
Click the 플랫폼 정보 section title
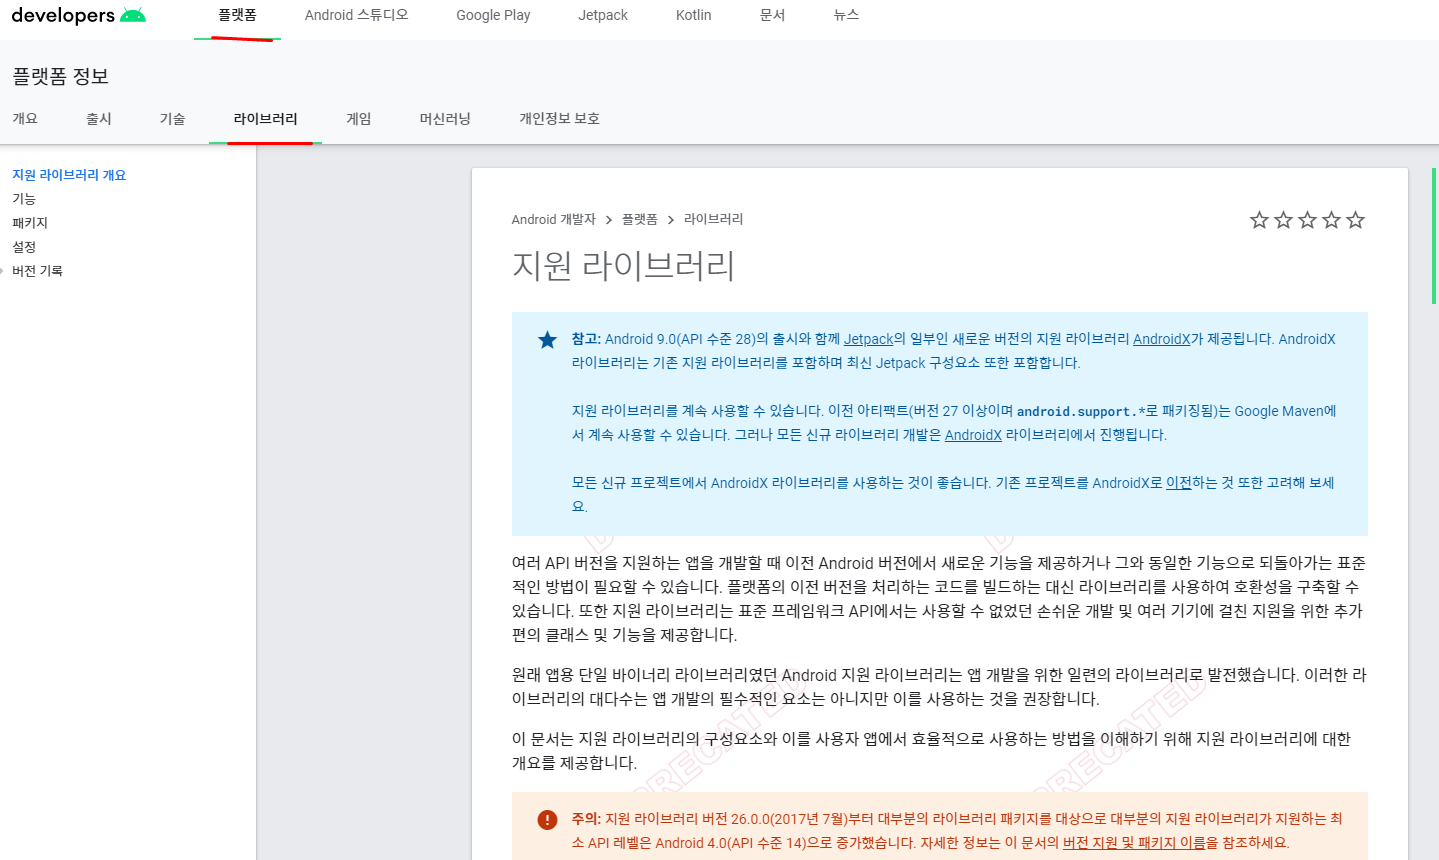(x=60, y=77)
